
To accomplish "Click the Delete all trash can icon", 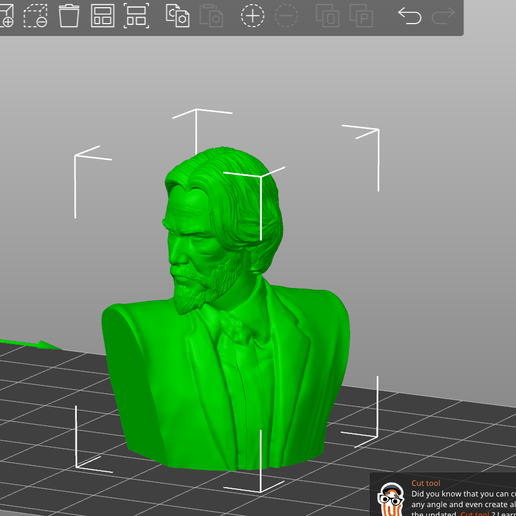I will (x=69, y=15).
